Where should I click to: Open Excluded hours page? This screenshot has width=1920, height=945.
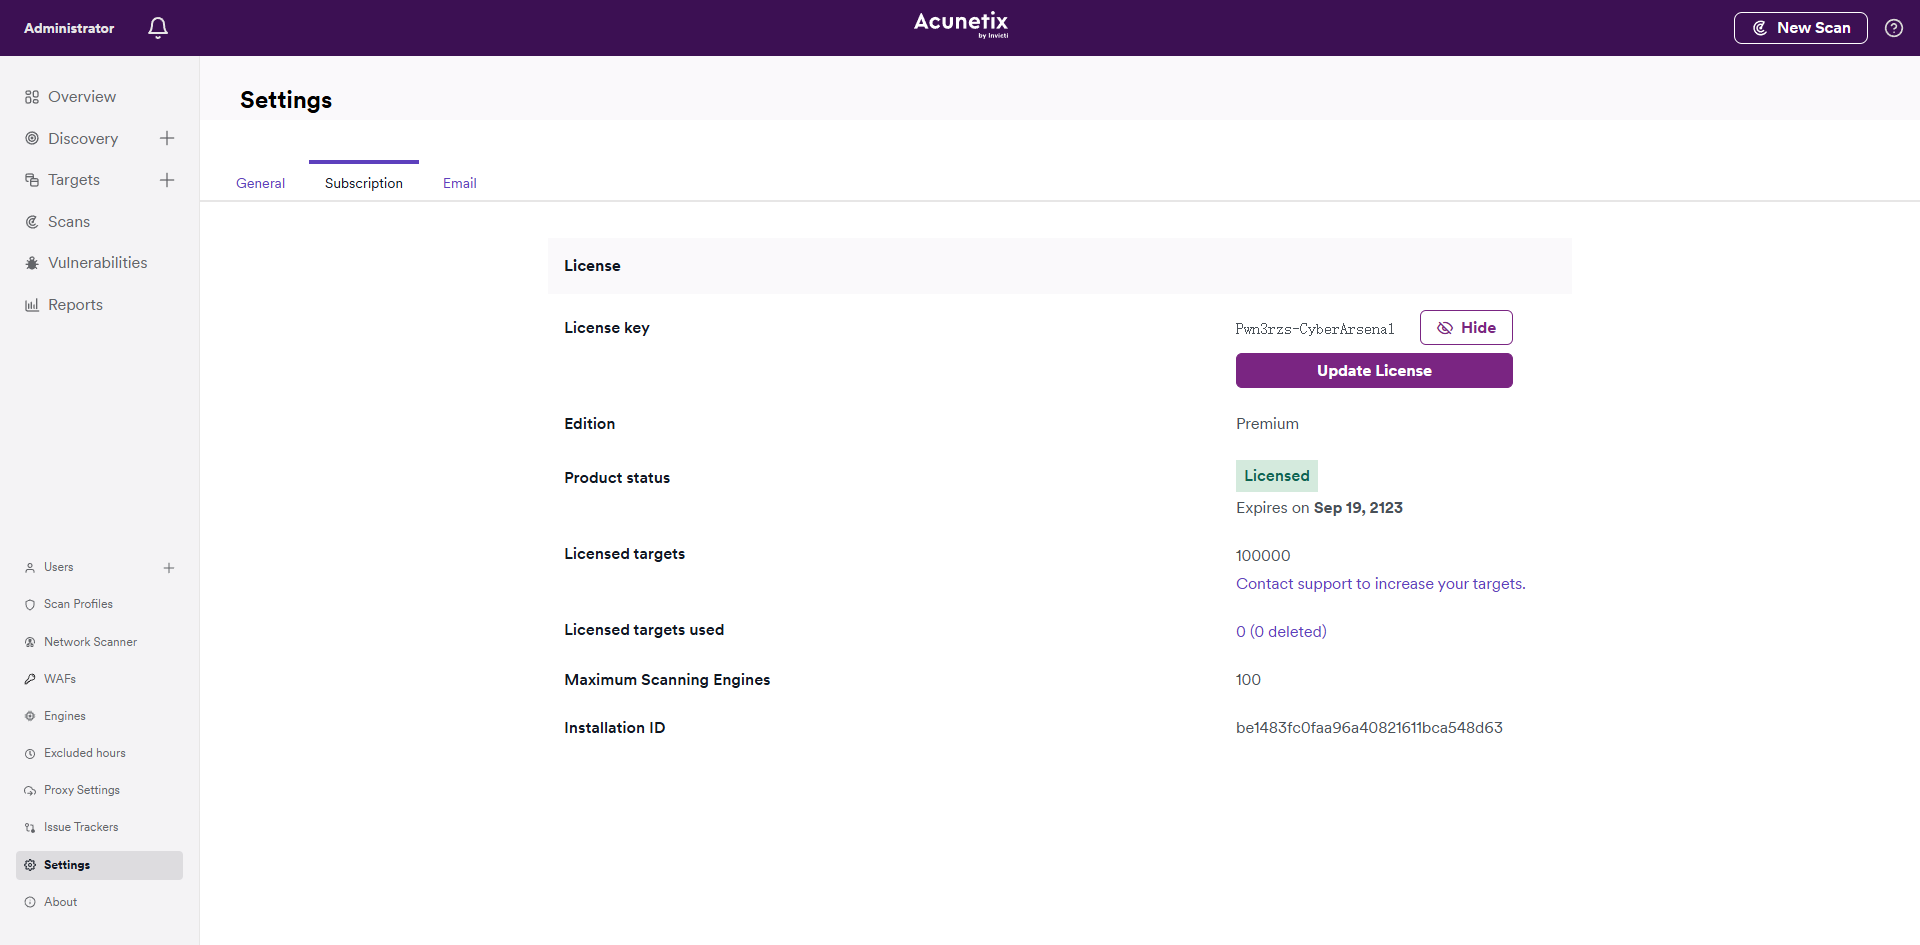[x=85, y=753]
